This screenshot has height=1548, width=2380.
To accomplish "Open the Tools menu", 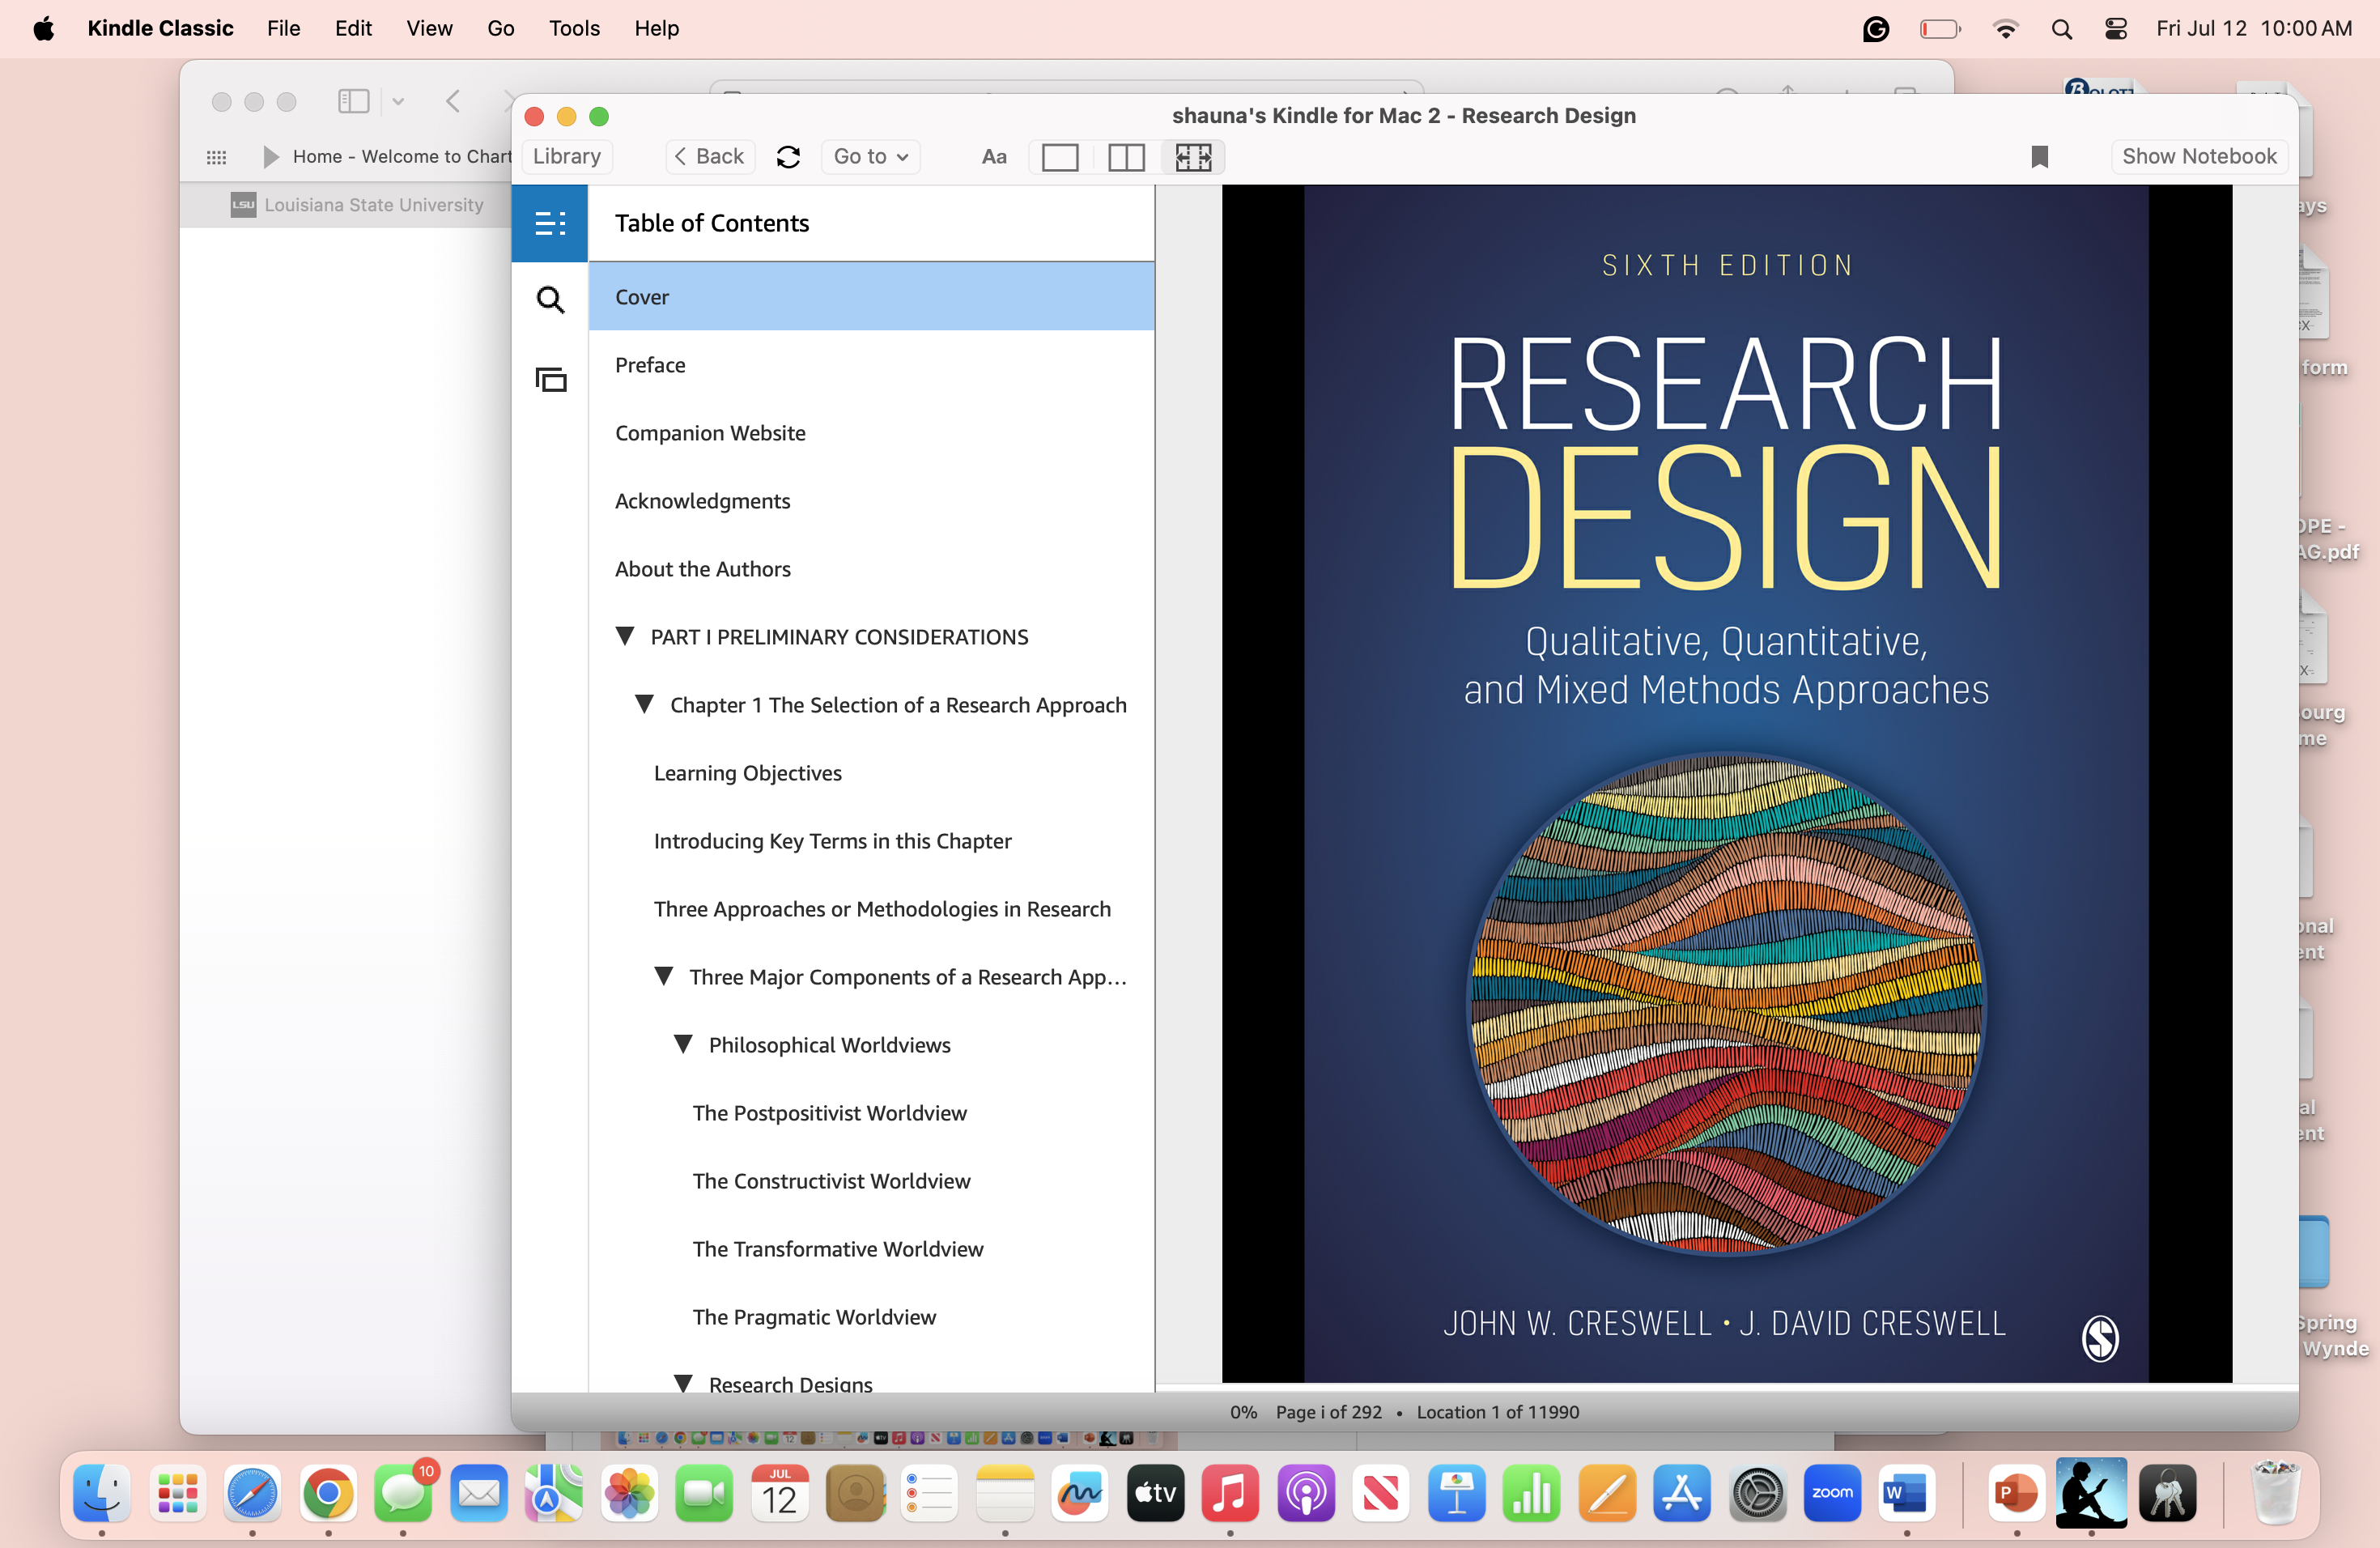I will pyautogui.click(x=574, y=28).
